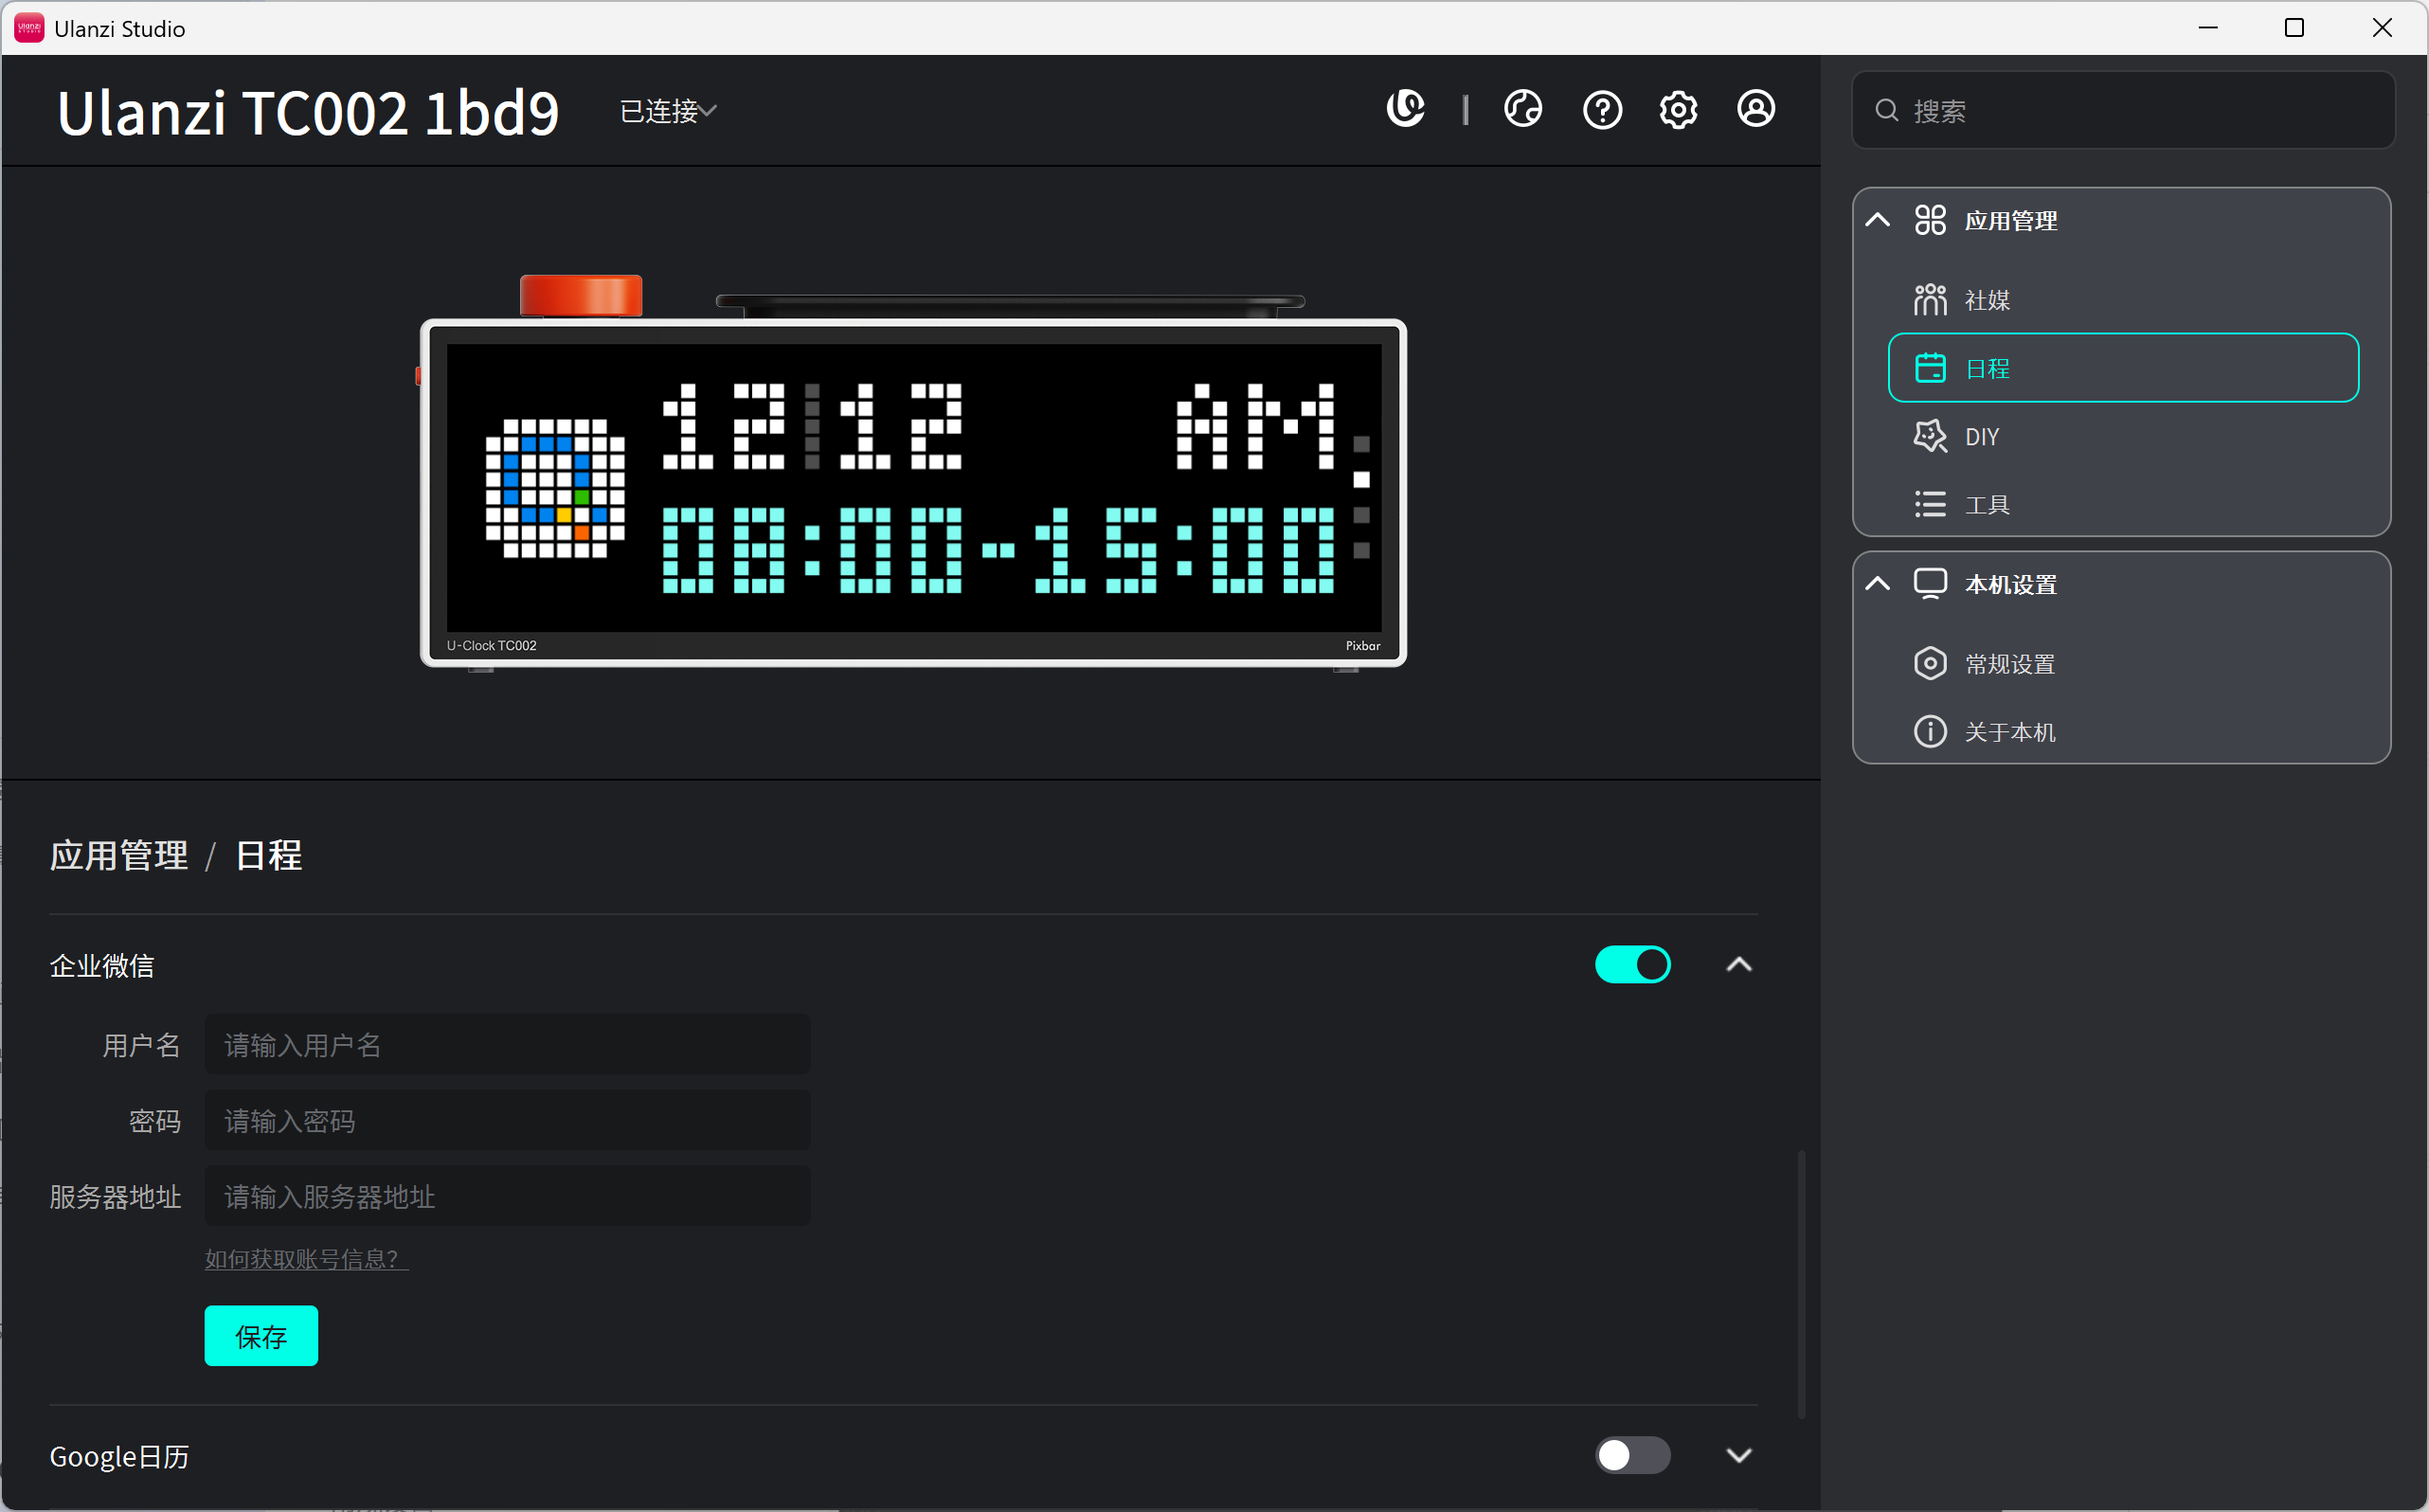Open 常规设置 in the sidebar
The width and height of the screenshot is (2429, 1512).
(2122, 663)
